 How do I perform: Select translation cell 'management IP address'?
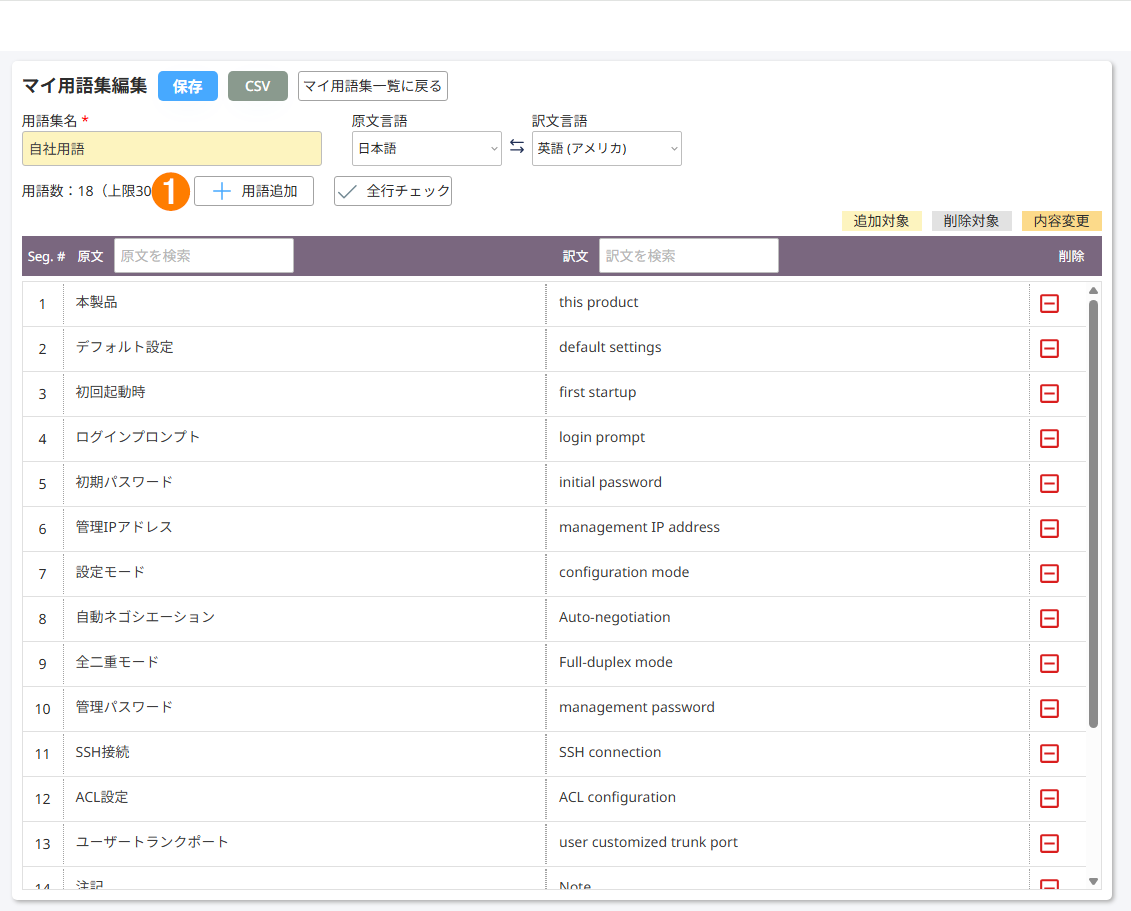(788, 529)
